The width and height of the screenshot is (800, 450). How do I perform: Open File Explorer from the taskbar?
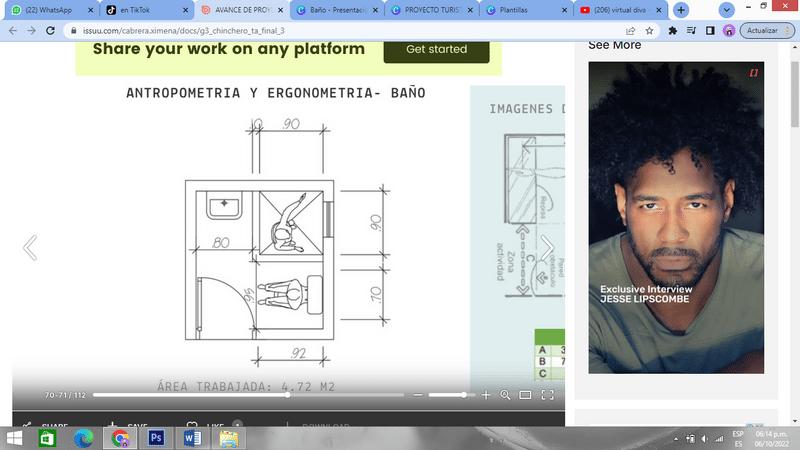[229, 438]
